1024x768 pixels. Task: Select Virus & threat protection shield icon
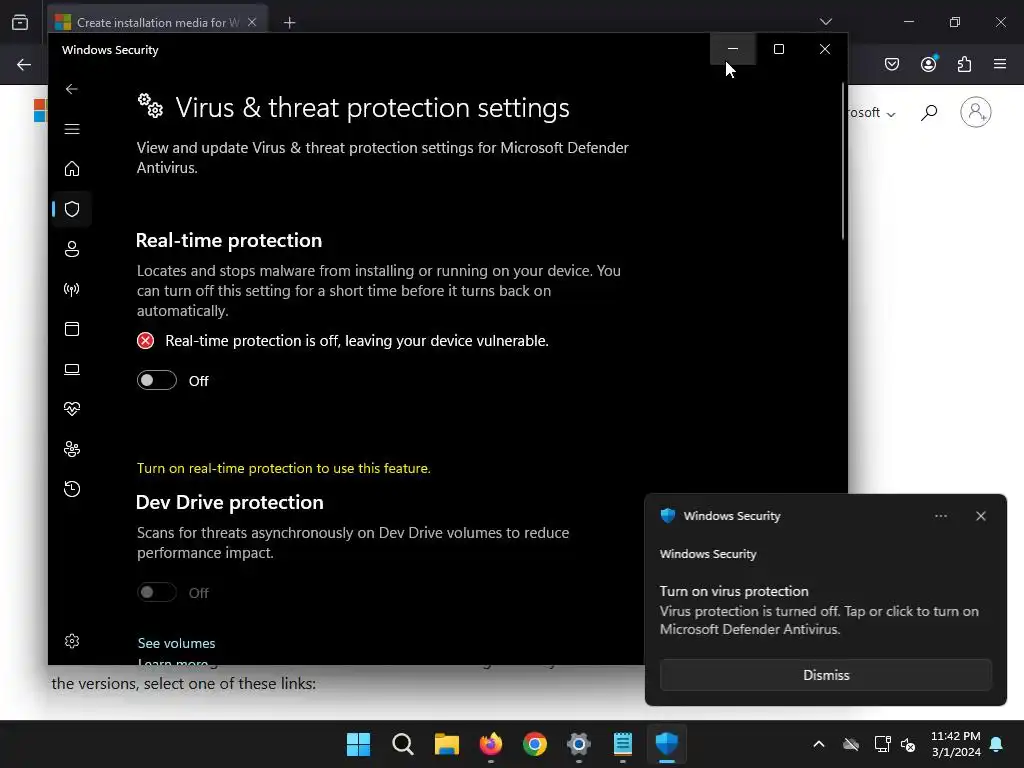(x=72, y=209)
